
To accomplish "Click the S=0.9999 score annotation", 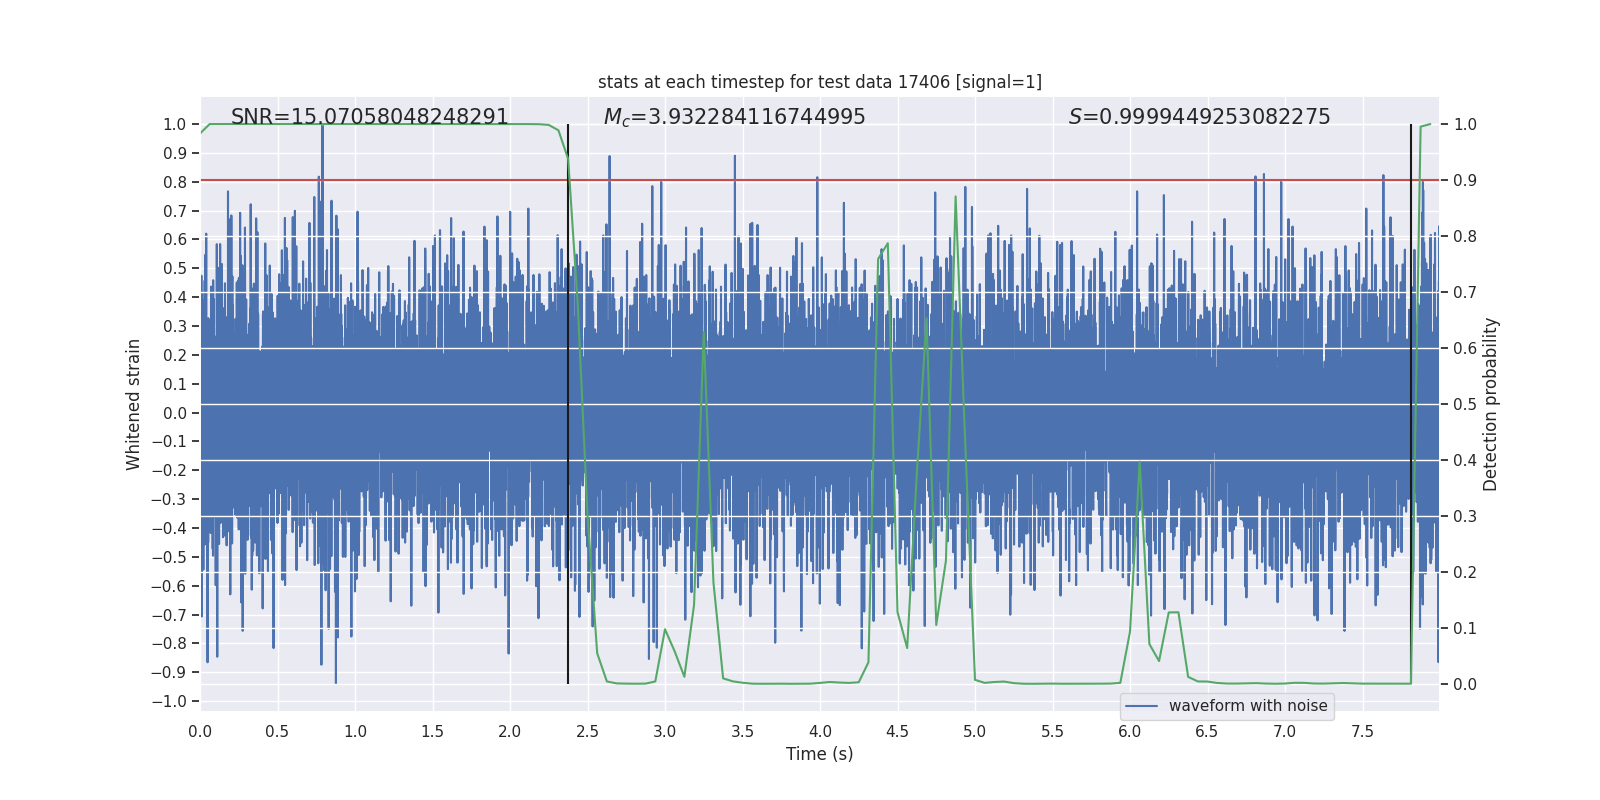I will [1200, 117].
